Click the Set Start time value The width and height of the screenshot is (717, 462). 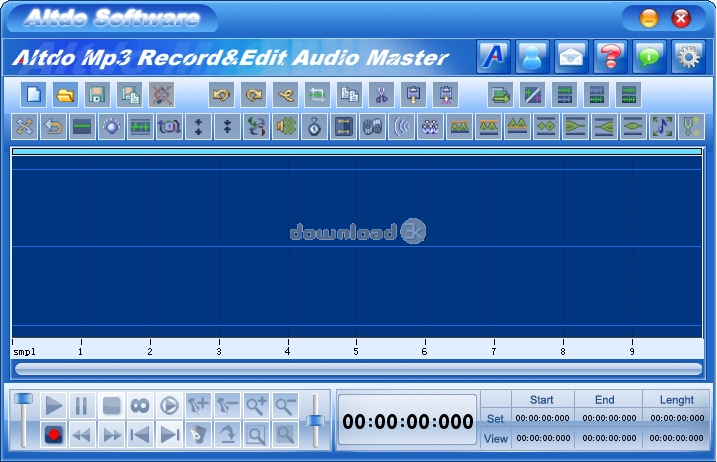(542, 418)
